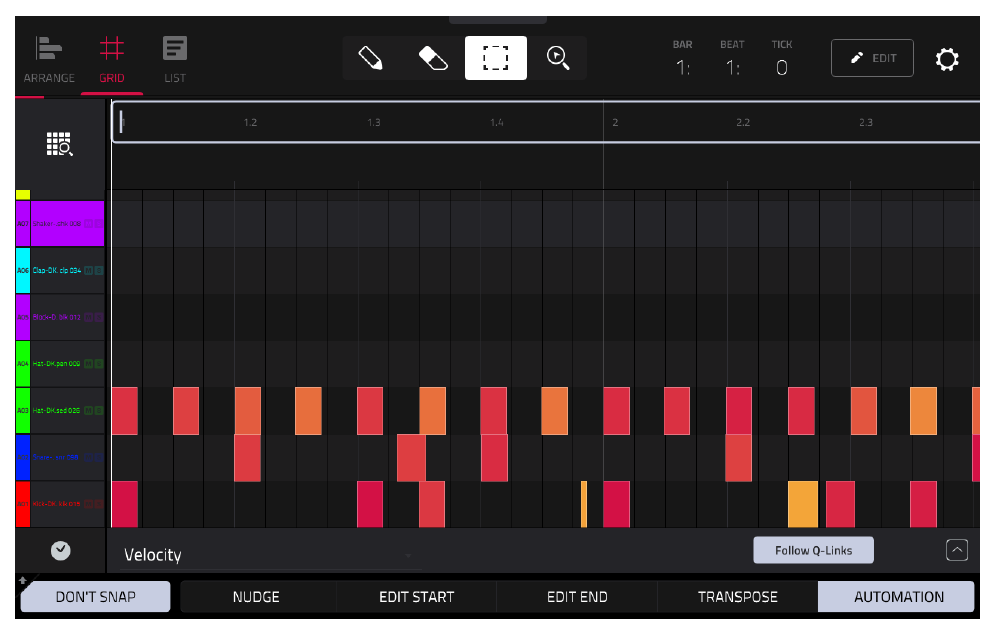Choose the magnifier zoom tool
This screenshot has height=636, width=996.
coord(558,58)
